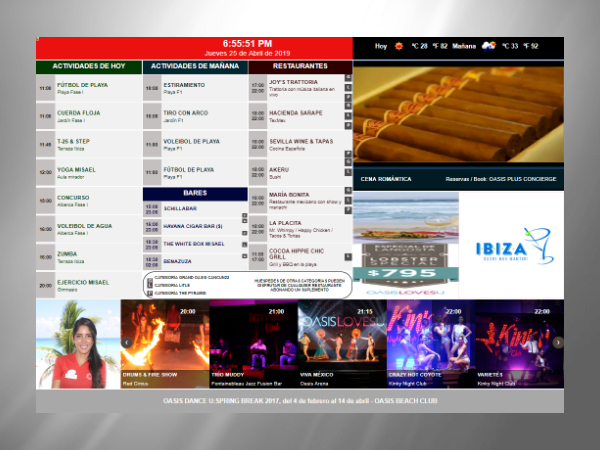The width and height of the screenshot is (600, 450).
Task: Click the staff photo of woman in red shirt
Action: pyautogui.click(x=78, y=344)
